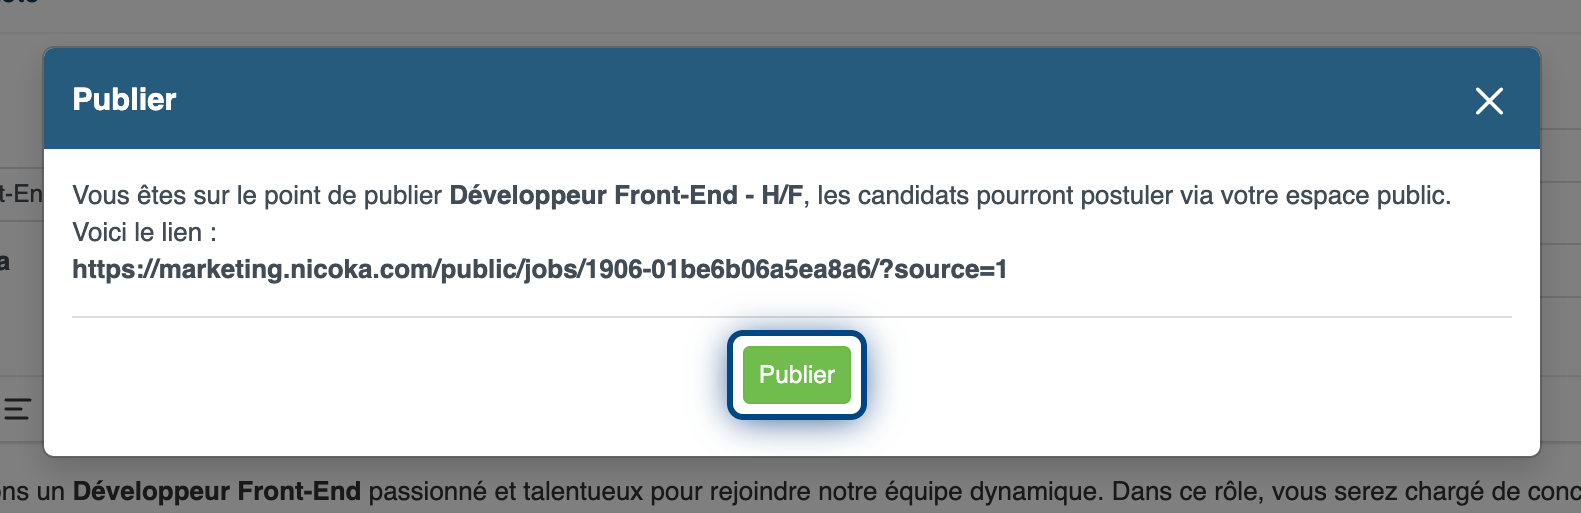Click the job ID '1906-01be6b06a5ea8a6' in the link
Screen dimensions: 1581x513
pos(728,270)
